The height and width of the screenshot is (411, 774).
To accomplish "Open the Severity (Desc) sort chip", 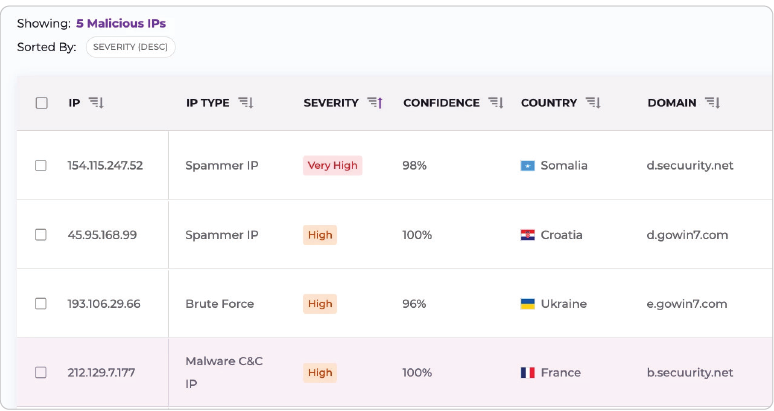I will pyautogui.click(x=130, y=47).
